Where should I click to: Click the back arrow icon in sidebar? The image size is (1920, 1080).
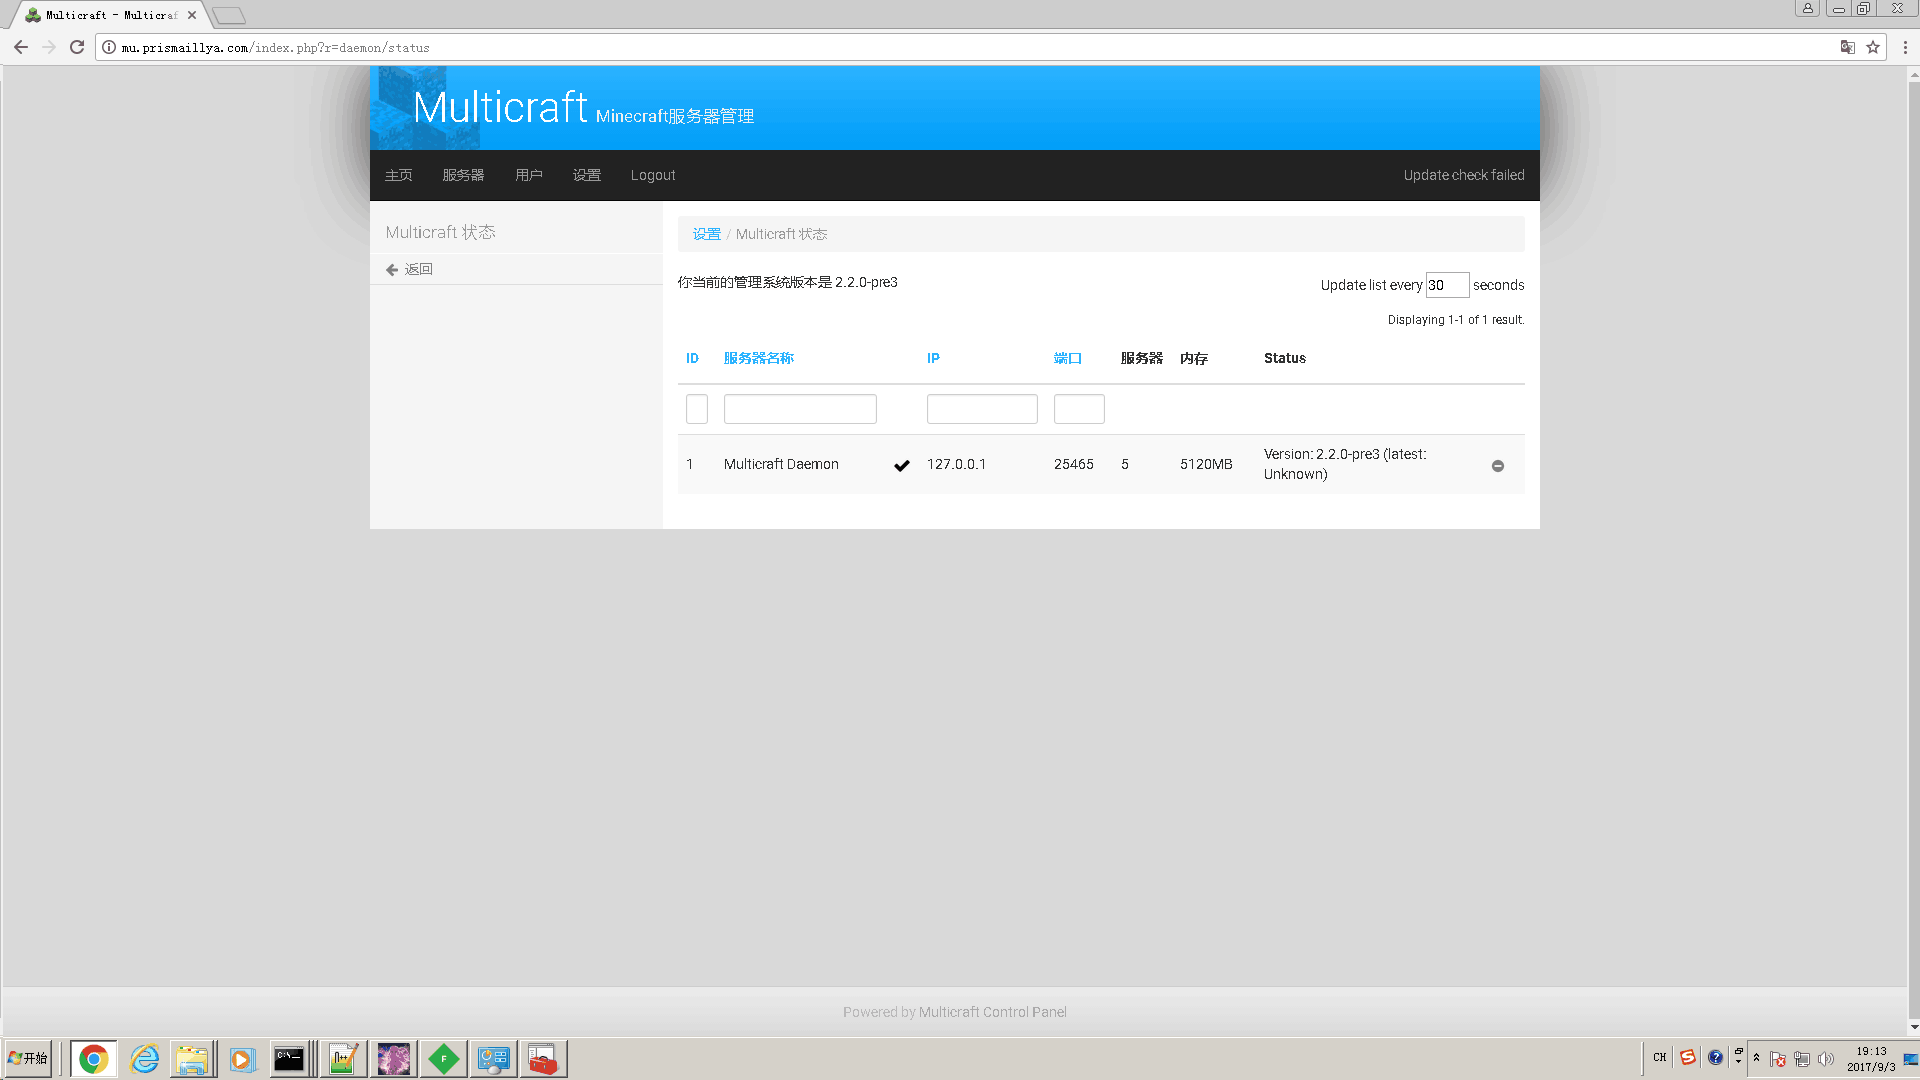coord(392,270)
